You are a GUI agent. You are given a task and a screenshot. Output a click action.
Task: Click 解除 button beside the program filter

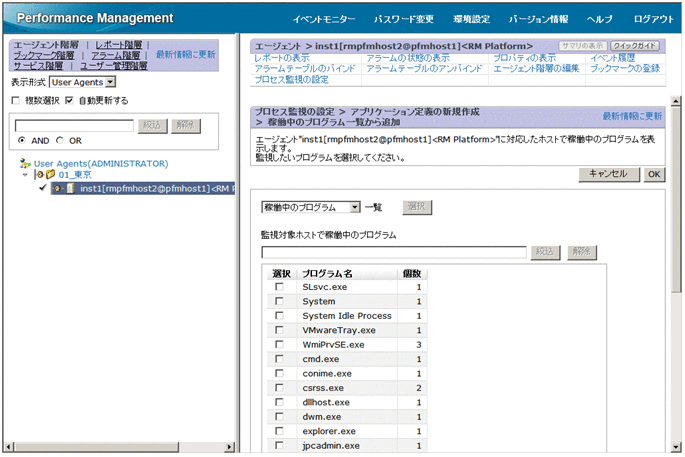581,252
